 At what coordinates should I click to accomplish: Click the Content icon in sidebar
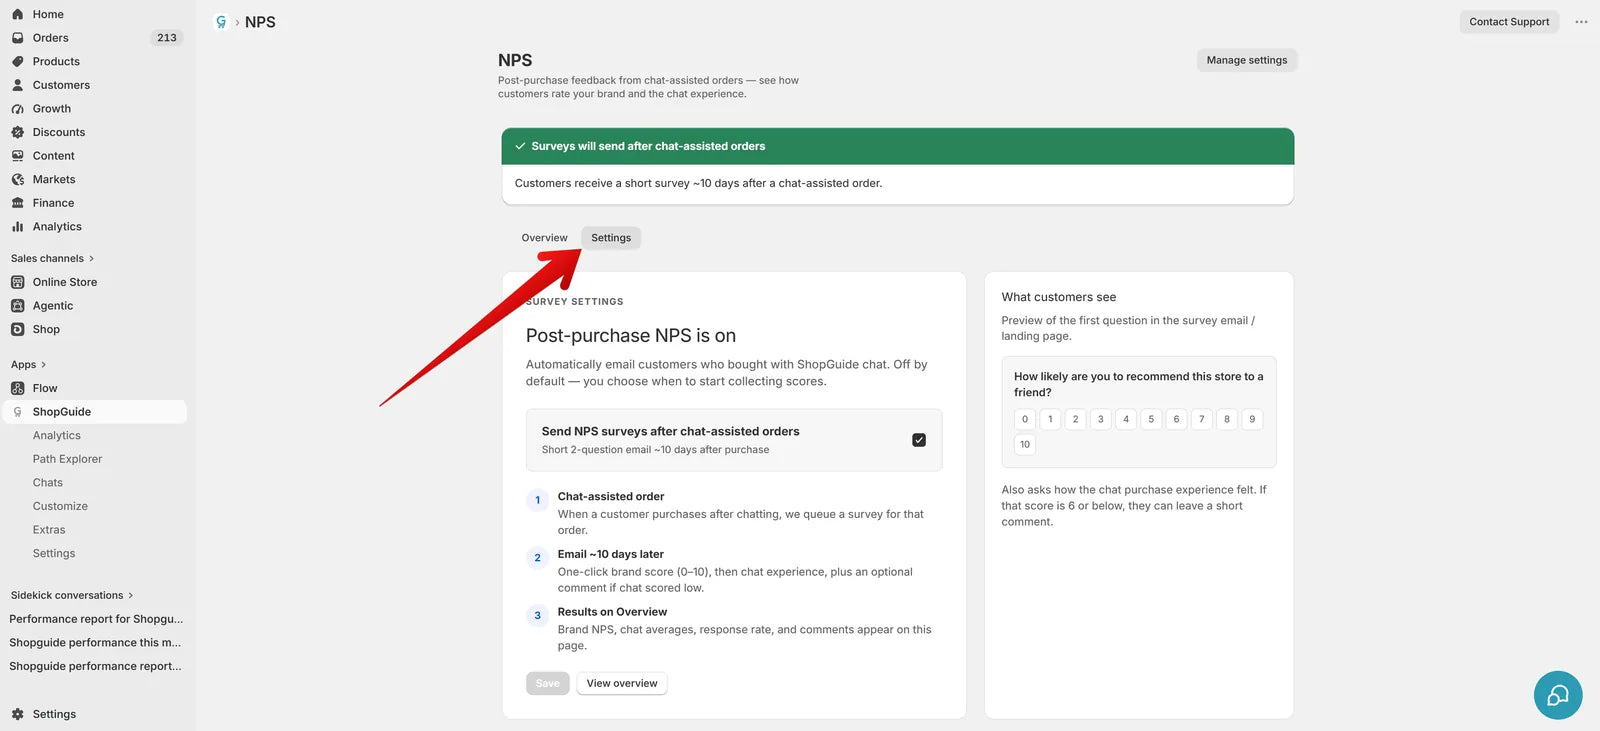click(x=17, y=156)
